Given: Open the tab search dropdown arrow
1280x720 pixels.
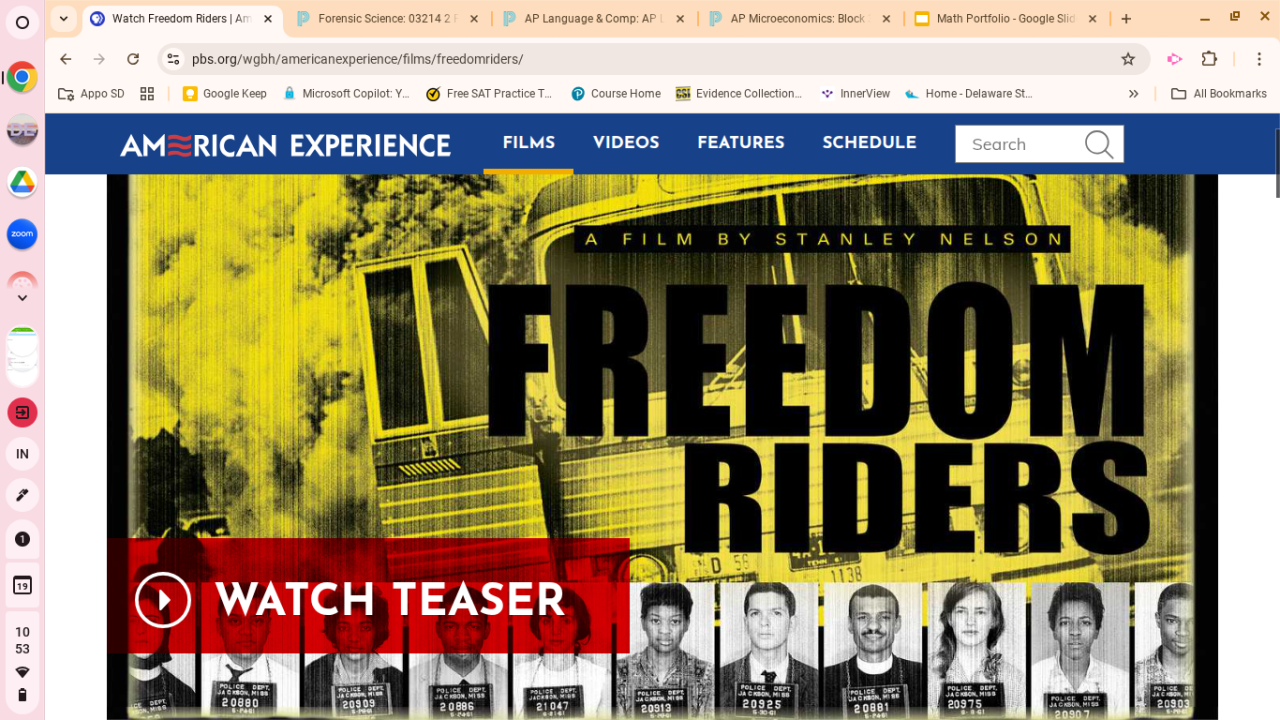Looking at the screenshot, I should pyautogui.click(x=63, y=18).
